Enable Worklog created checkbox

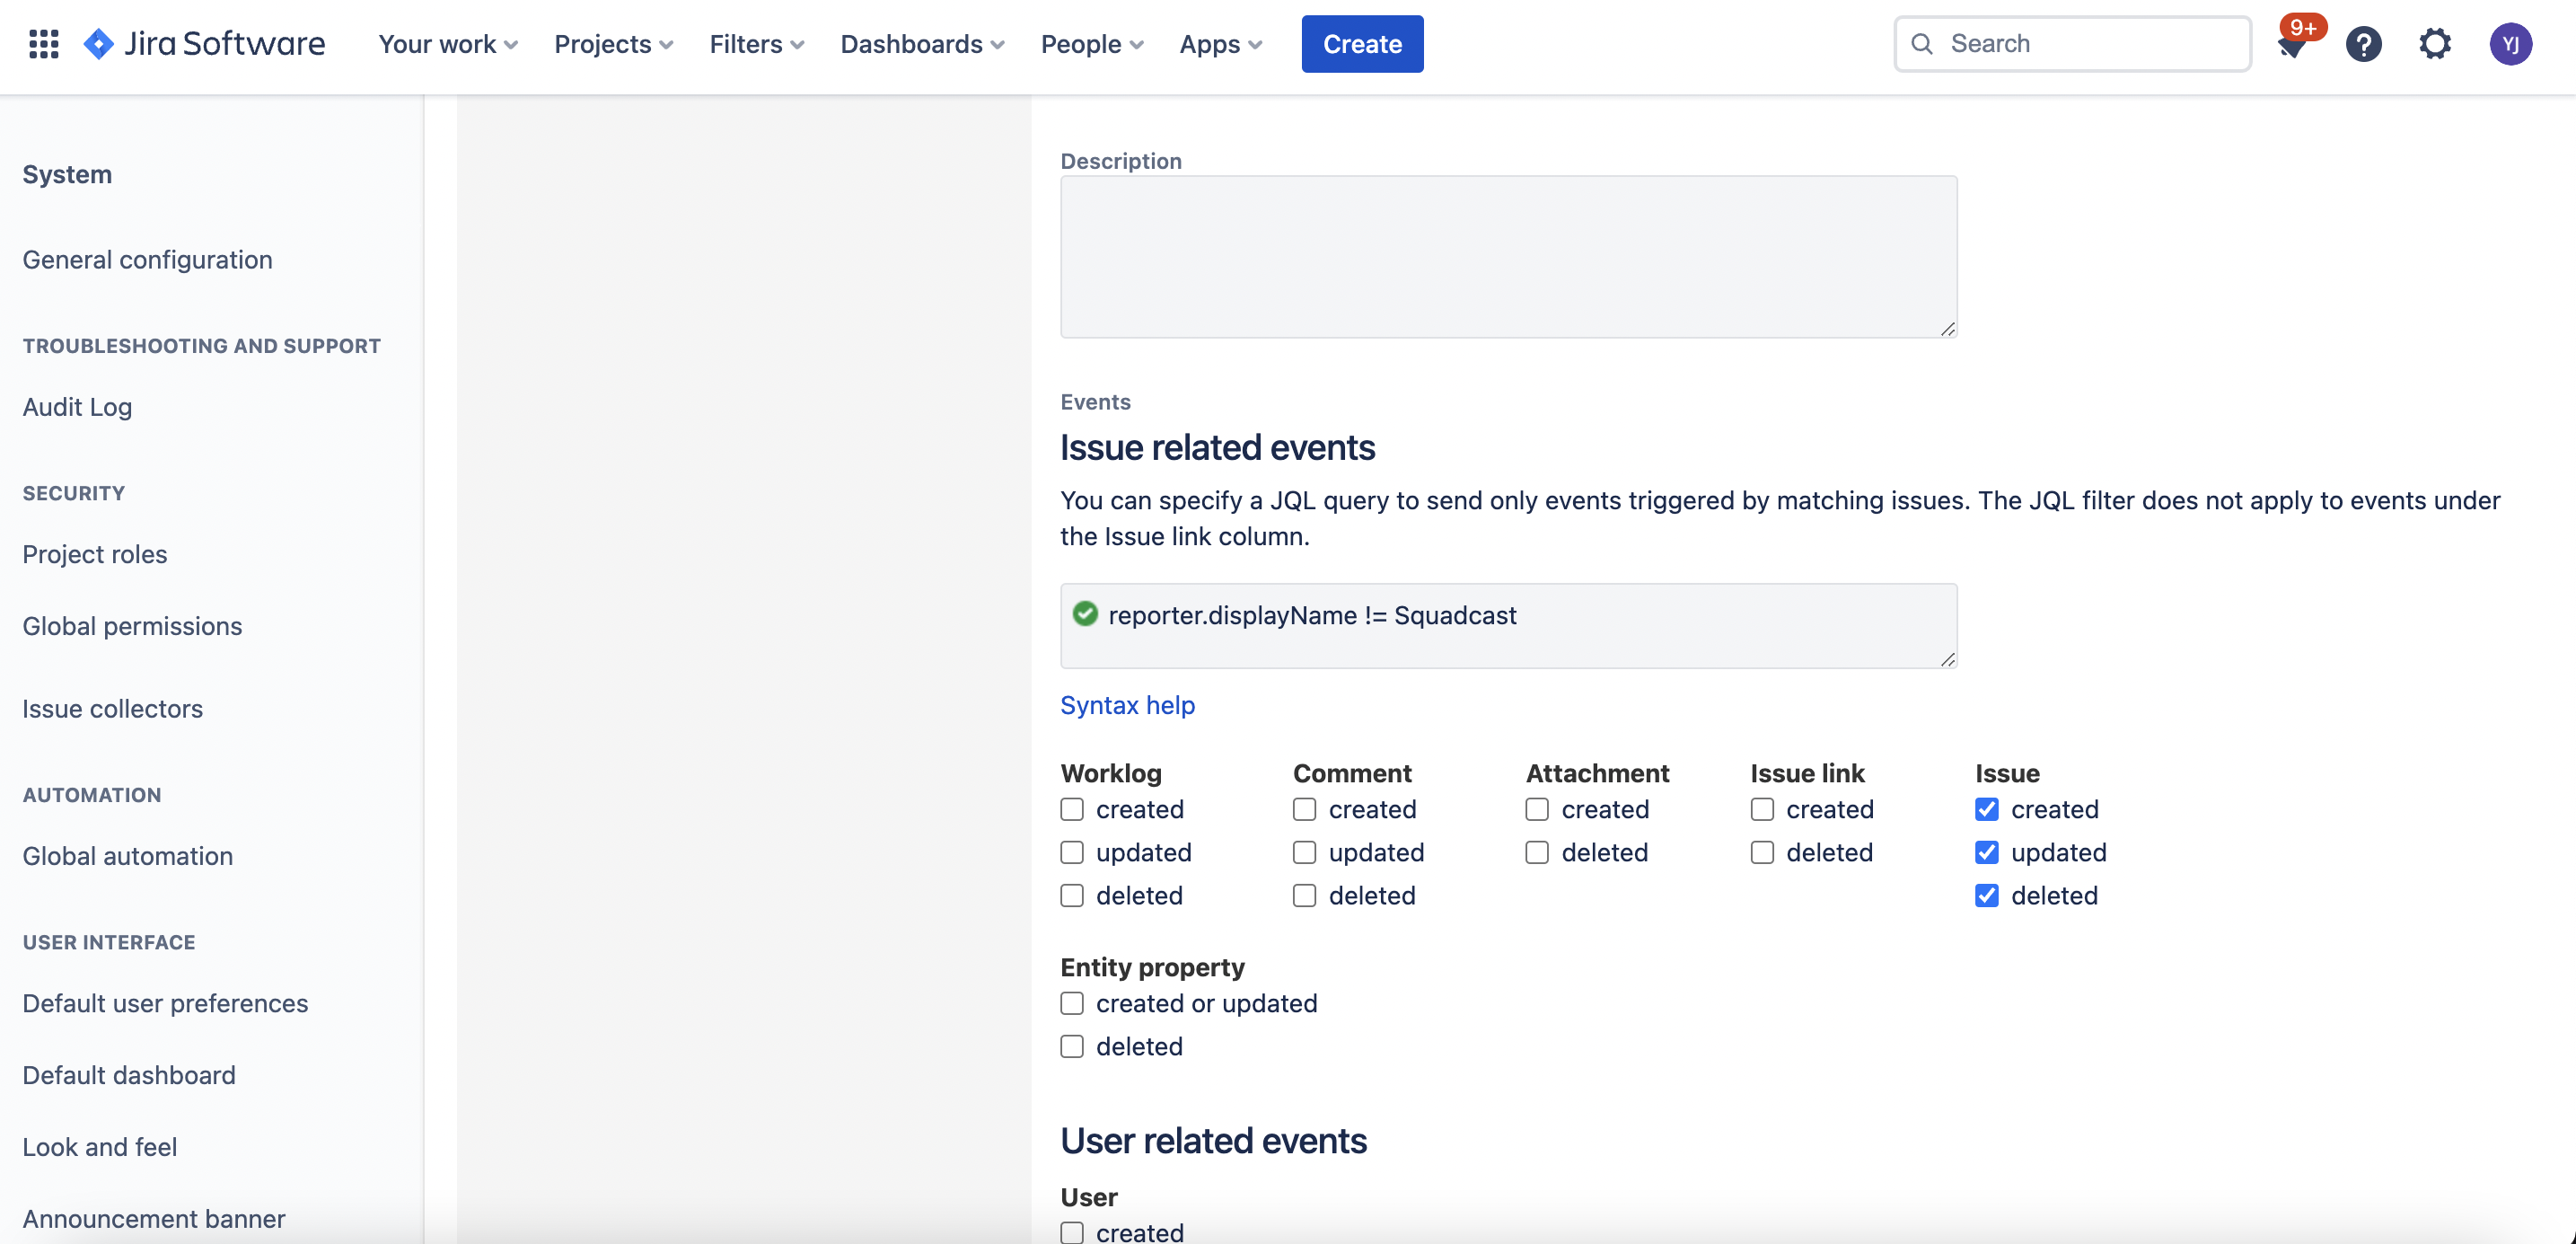click(x=1072, y=809)
